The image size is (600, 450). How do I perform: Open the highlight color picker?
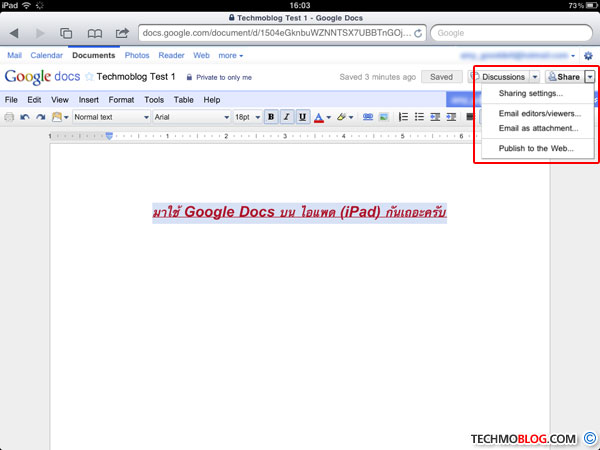click(x=345, y=117)
